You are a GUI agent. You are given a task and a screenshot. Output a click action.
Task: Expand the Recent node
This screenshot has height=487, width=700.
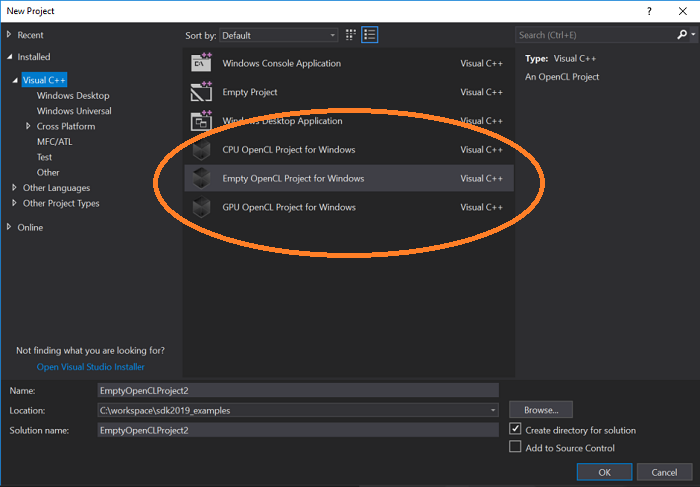[x=9, y=34]
